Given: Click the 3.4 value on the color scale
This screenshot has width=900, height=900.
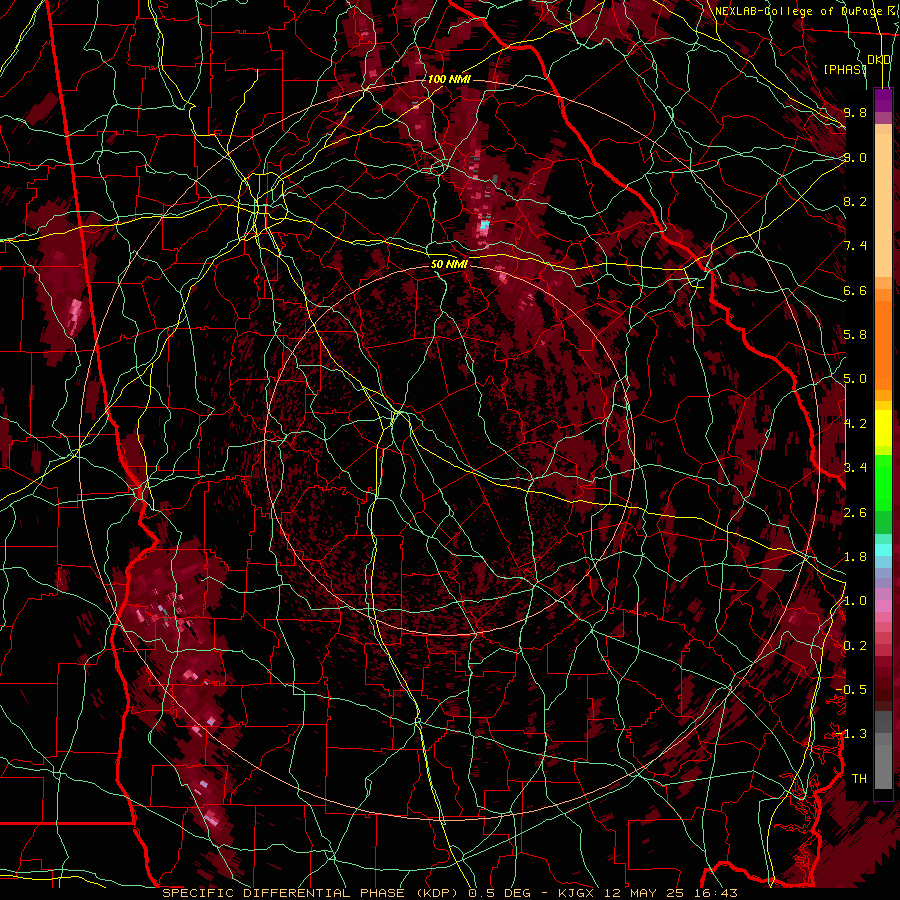Looking at the screenshot, I should [x=855, y=468].
